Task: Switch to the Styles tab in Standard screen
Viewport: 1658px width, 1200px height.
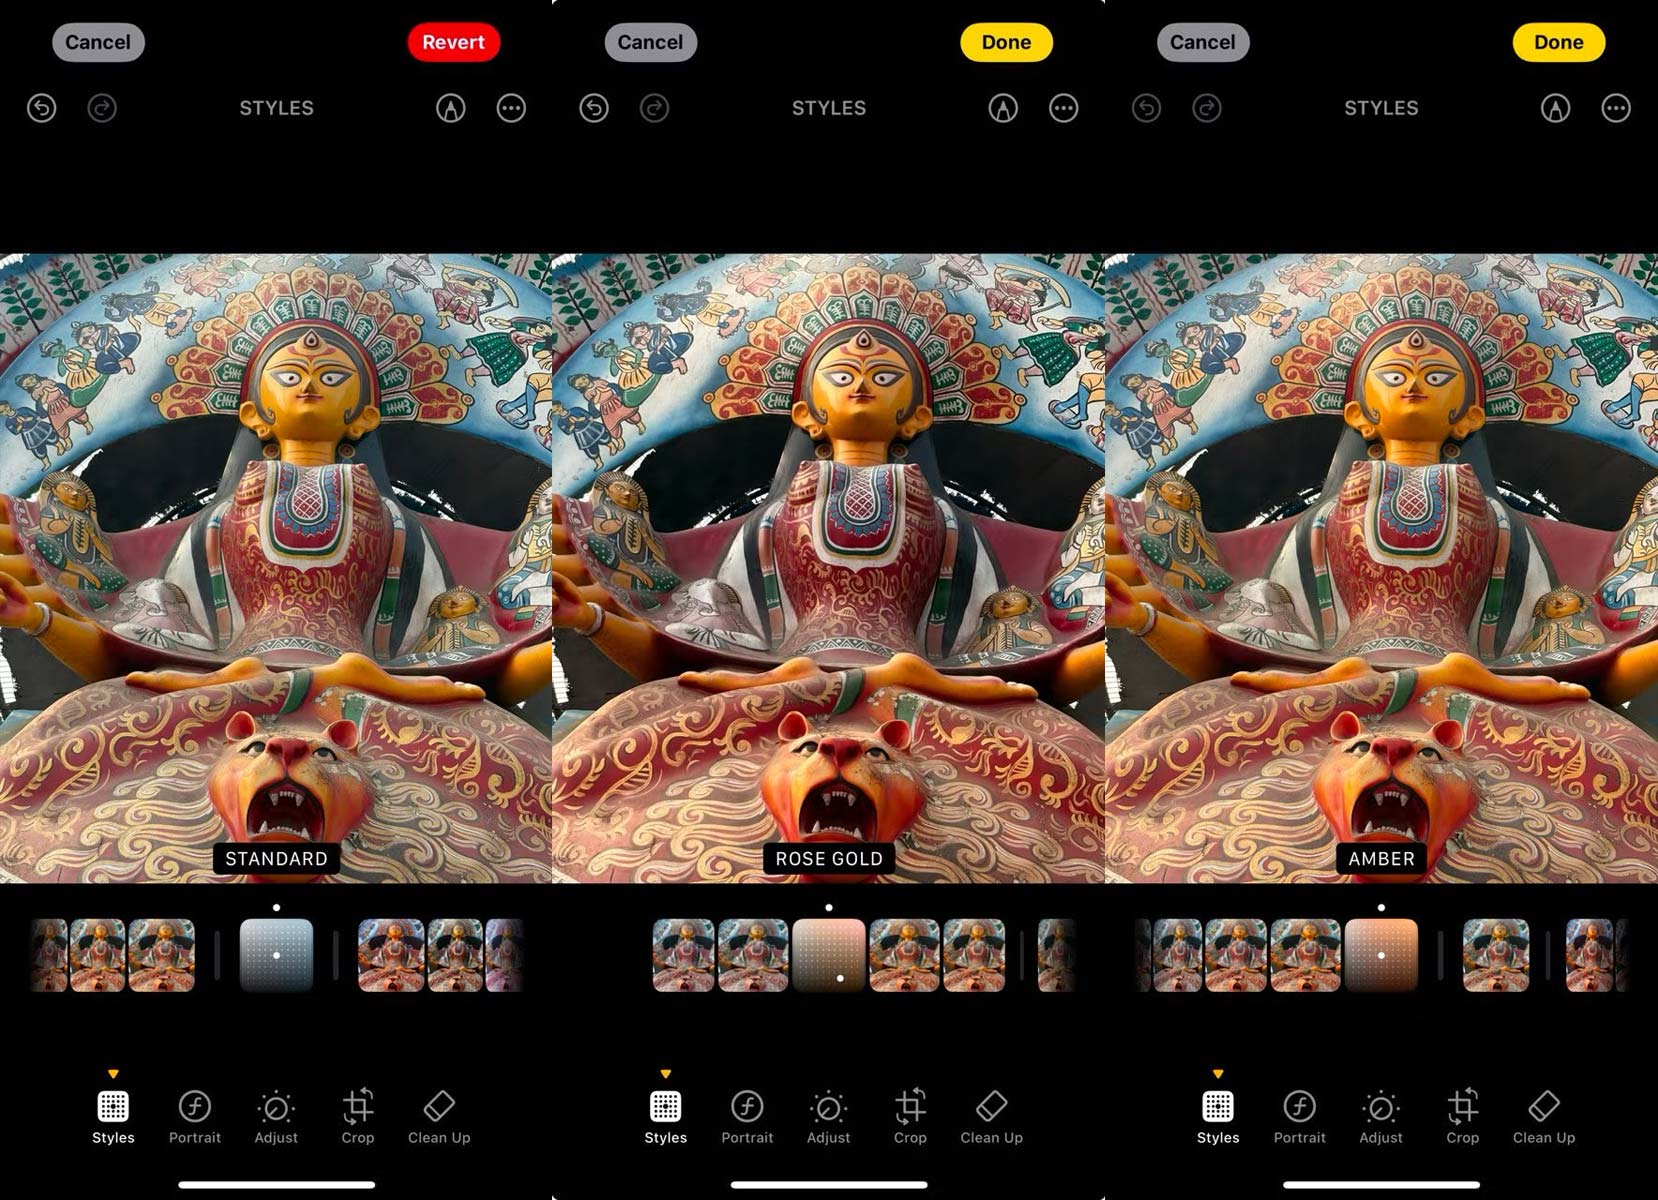Action: pyautogui.click(x=113, y=1116)
